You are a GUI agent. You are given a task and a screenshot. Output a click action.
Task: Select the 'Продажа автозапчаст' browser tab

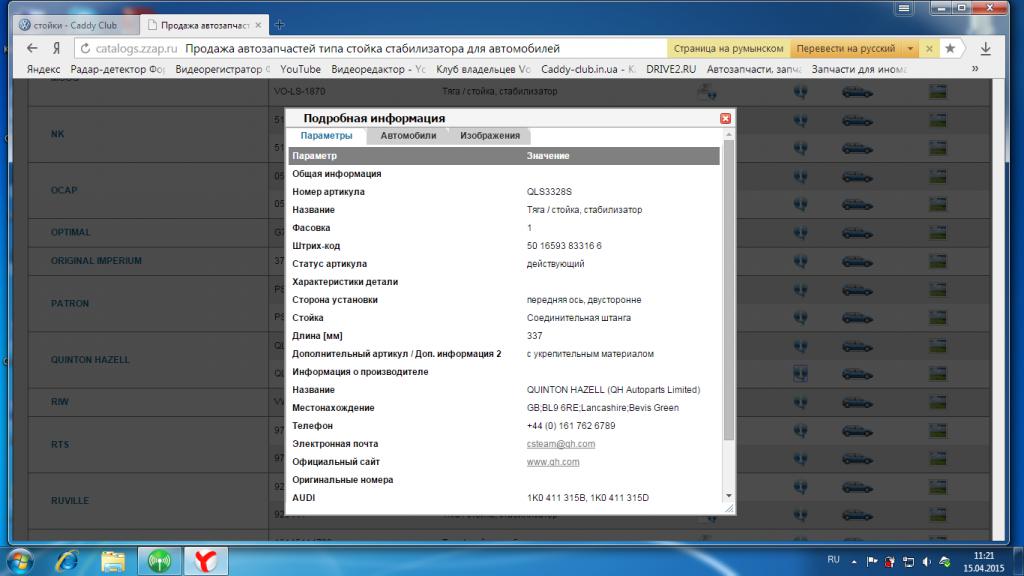point(202,25)
